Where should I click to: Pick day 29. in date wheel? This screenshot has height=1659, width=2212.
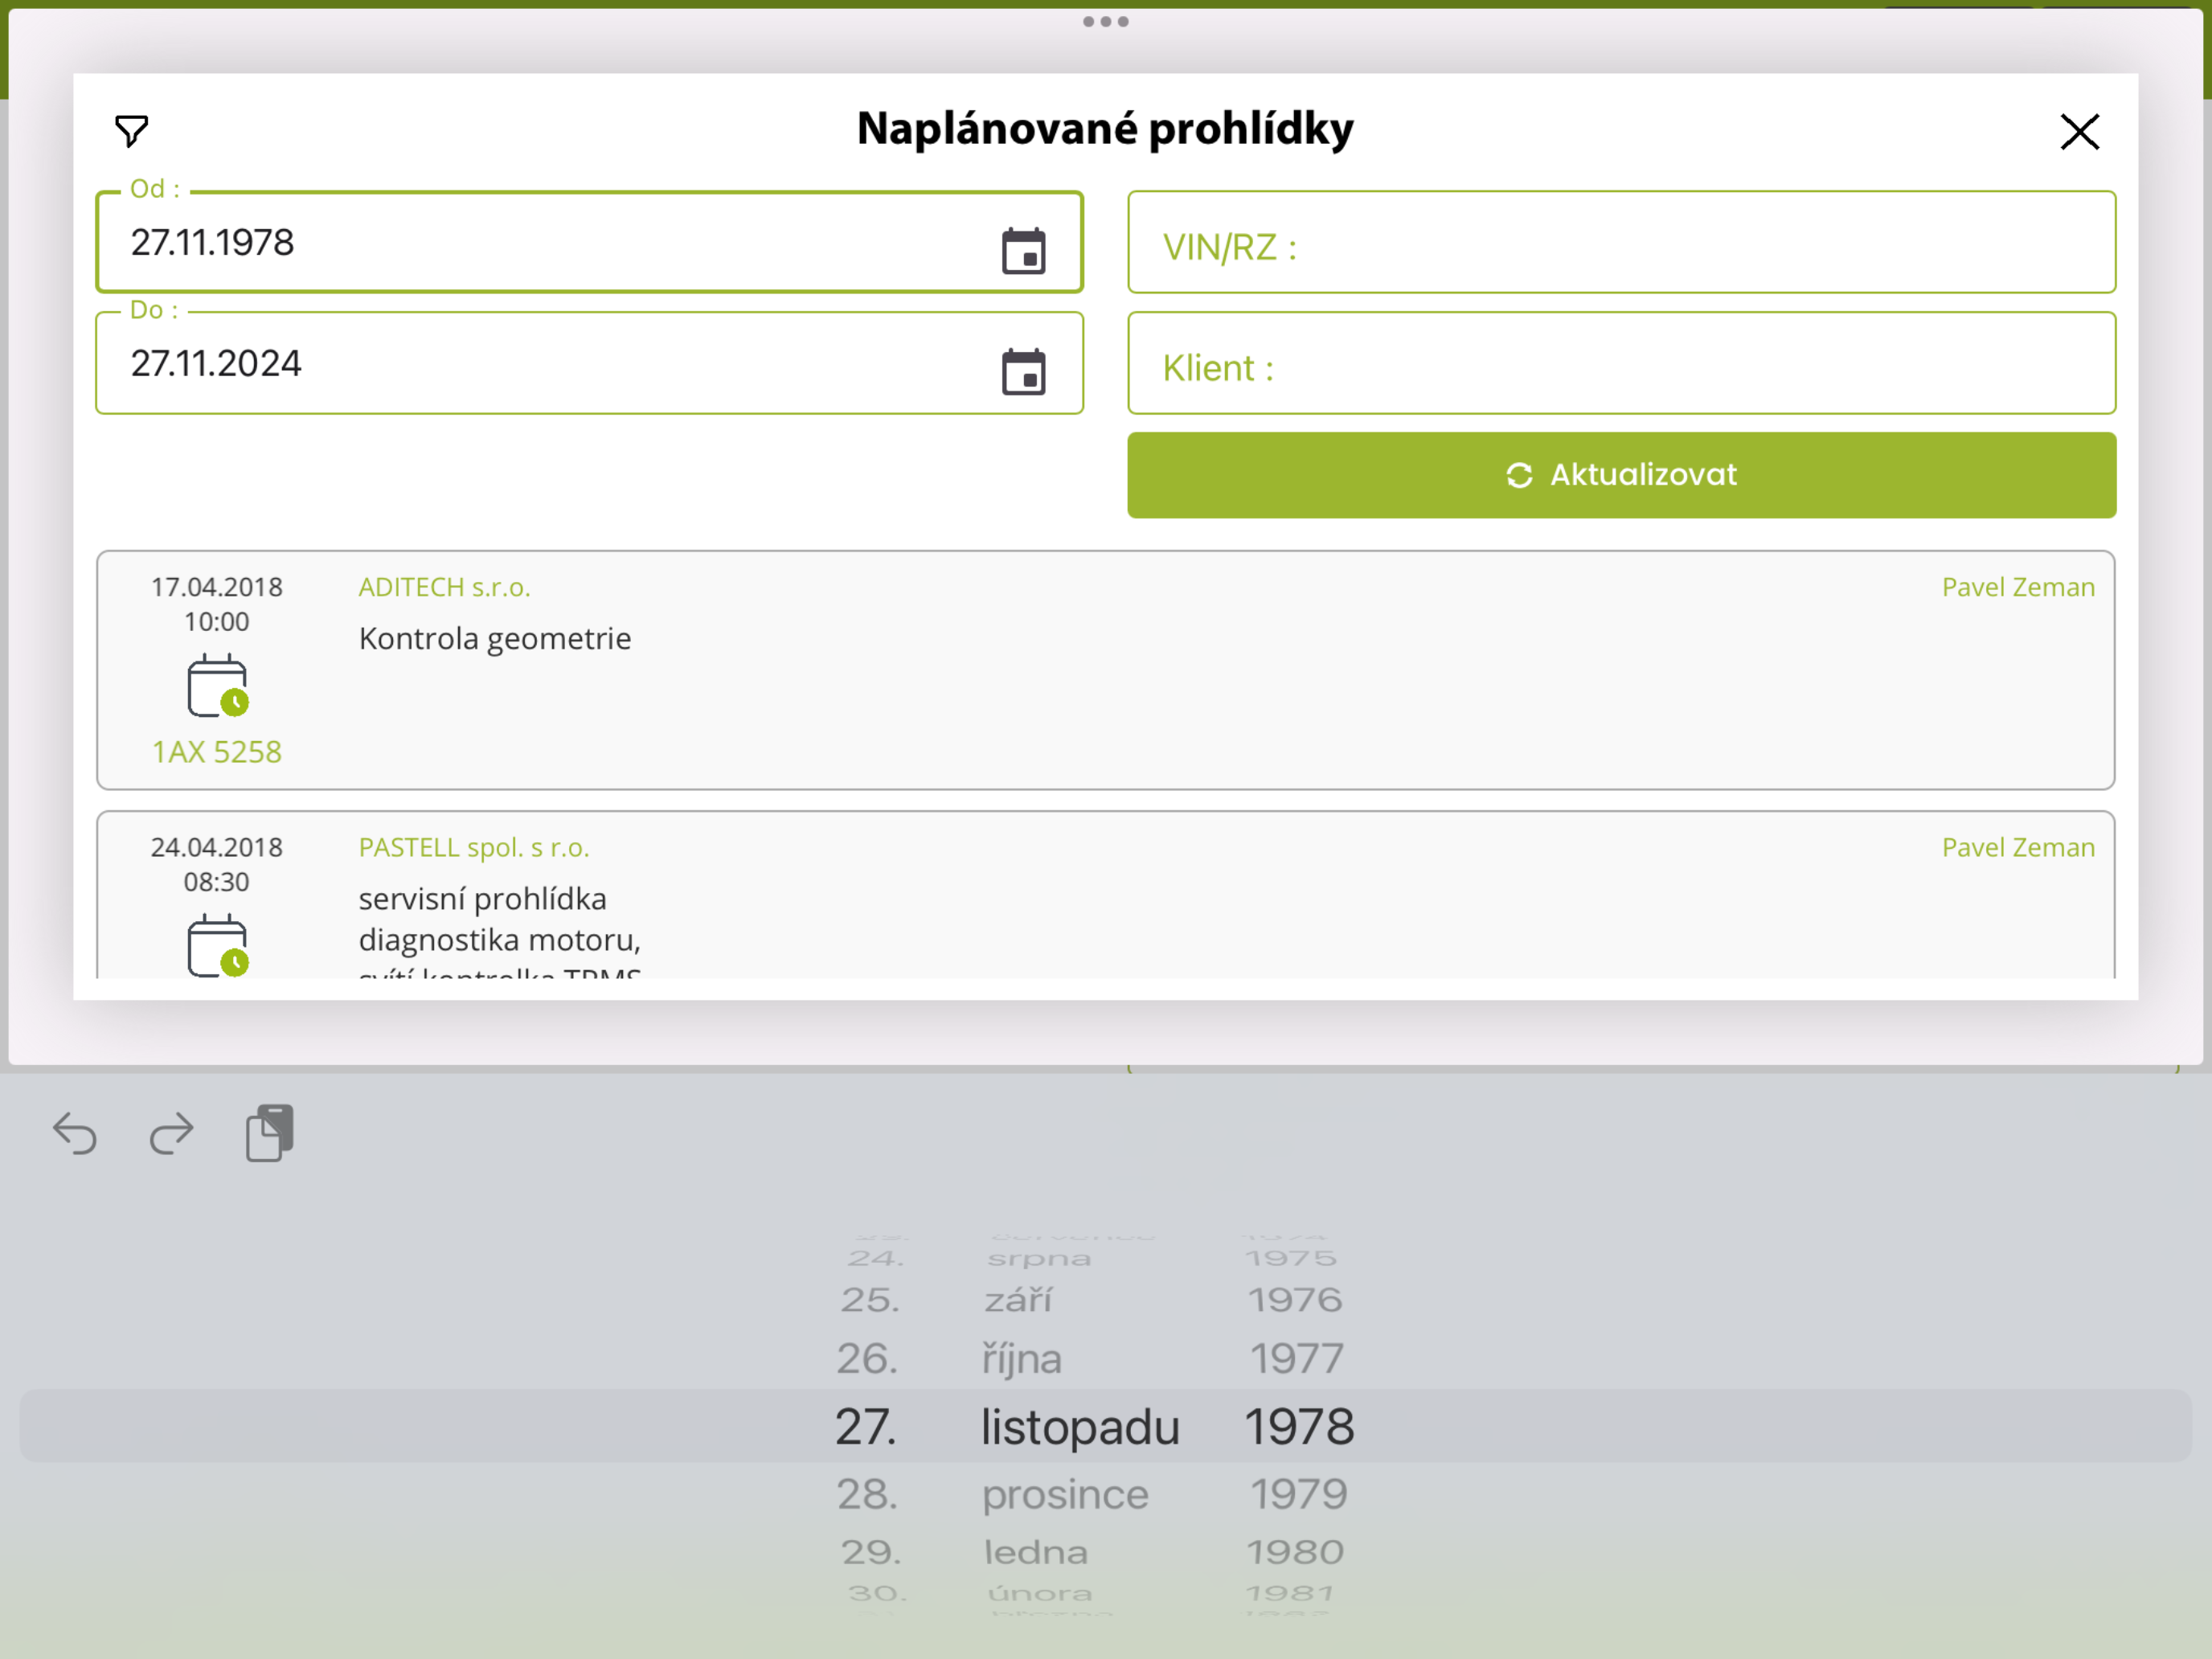pyautogui.click(x=870, y=1552)
